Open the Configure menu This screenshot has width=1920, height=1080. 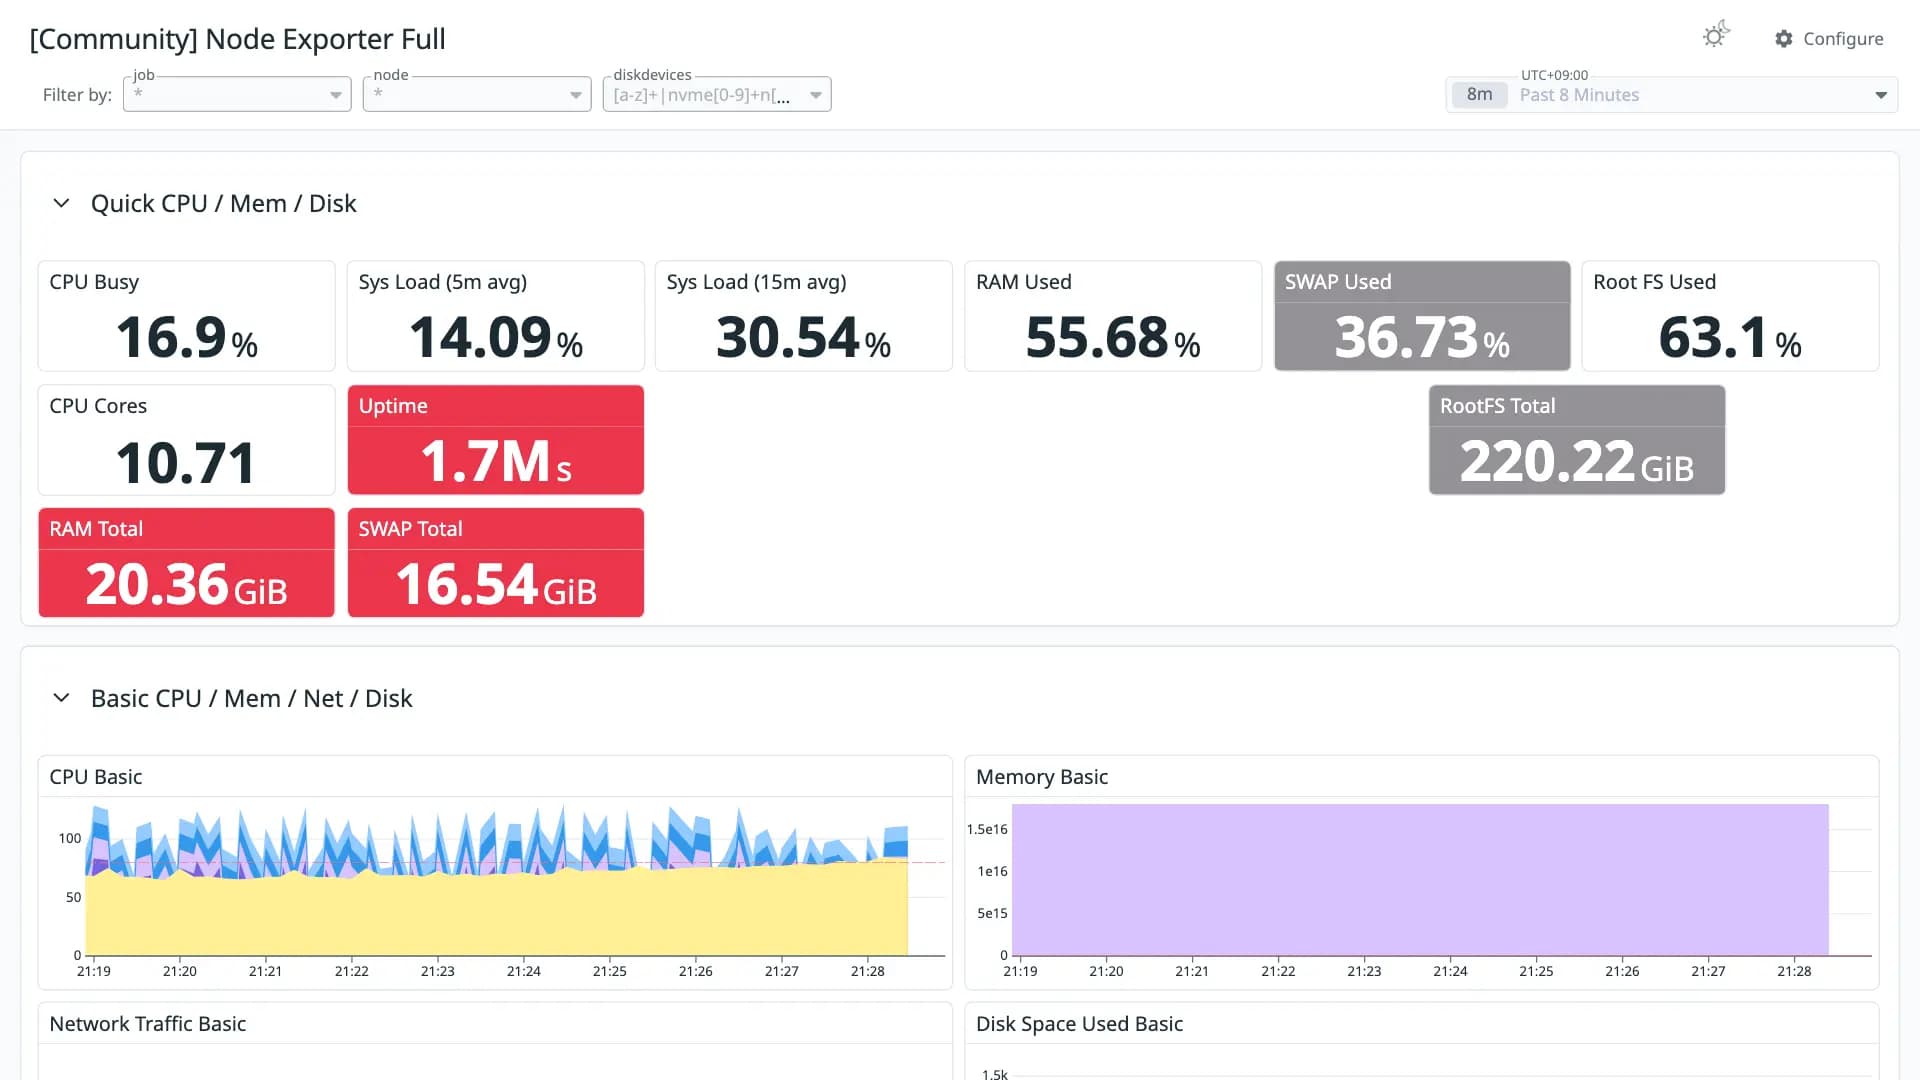(1829, 38)
